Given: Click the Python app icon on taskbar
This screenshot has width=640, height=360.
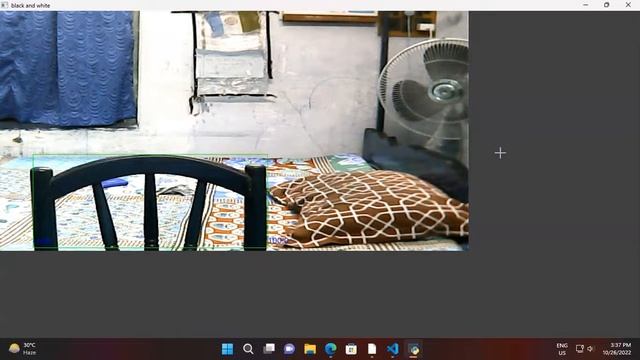Looking at the screenshot, I should click(414, 349).
